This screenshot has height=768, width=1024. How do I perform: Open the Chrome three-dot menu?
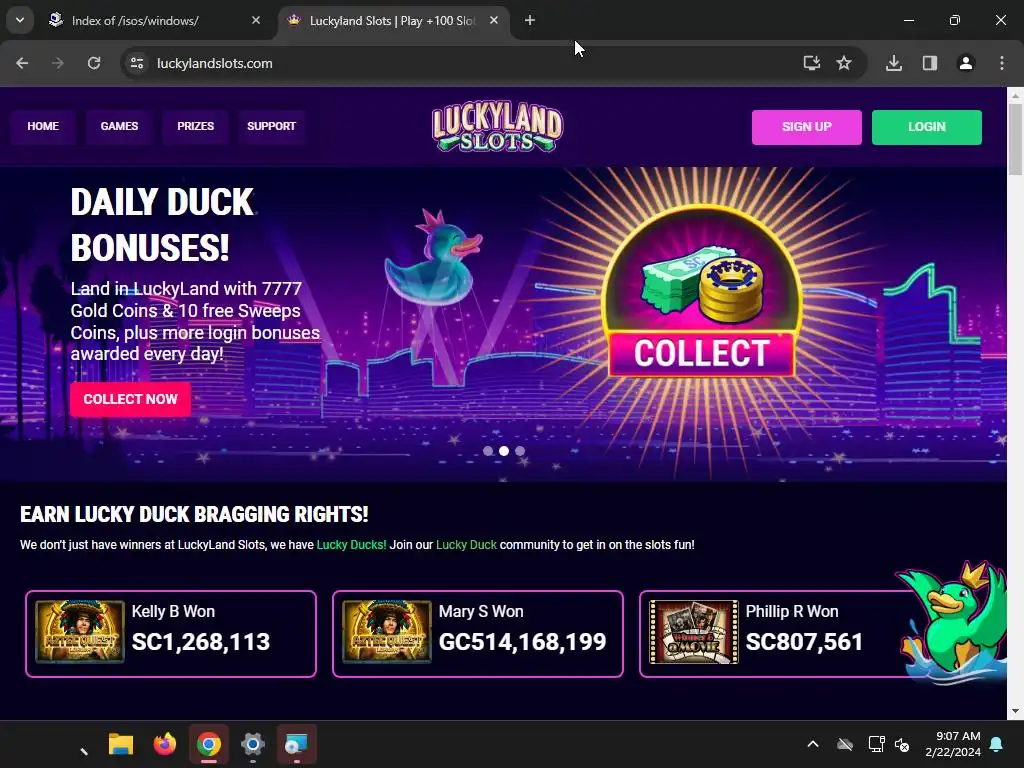[x=1002, y=63]
